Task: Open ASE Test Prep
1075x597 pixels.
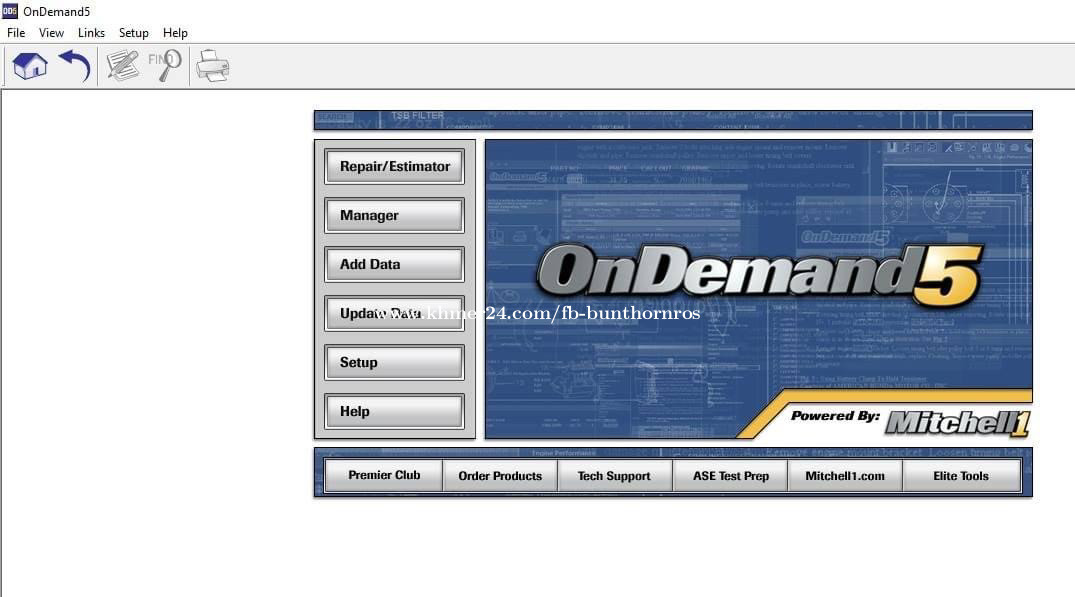Action: click(731, 476)
